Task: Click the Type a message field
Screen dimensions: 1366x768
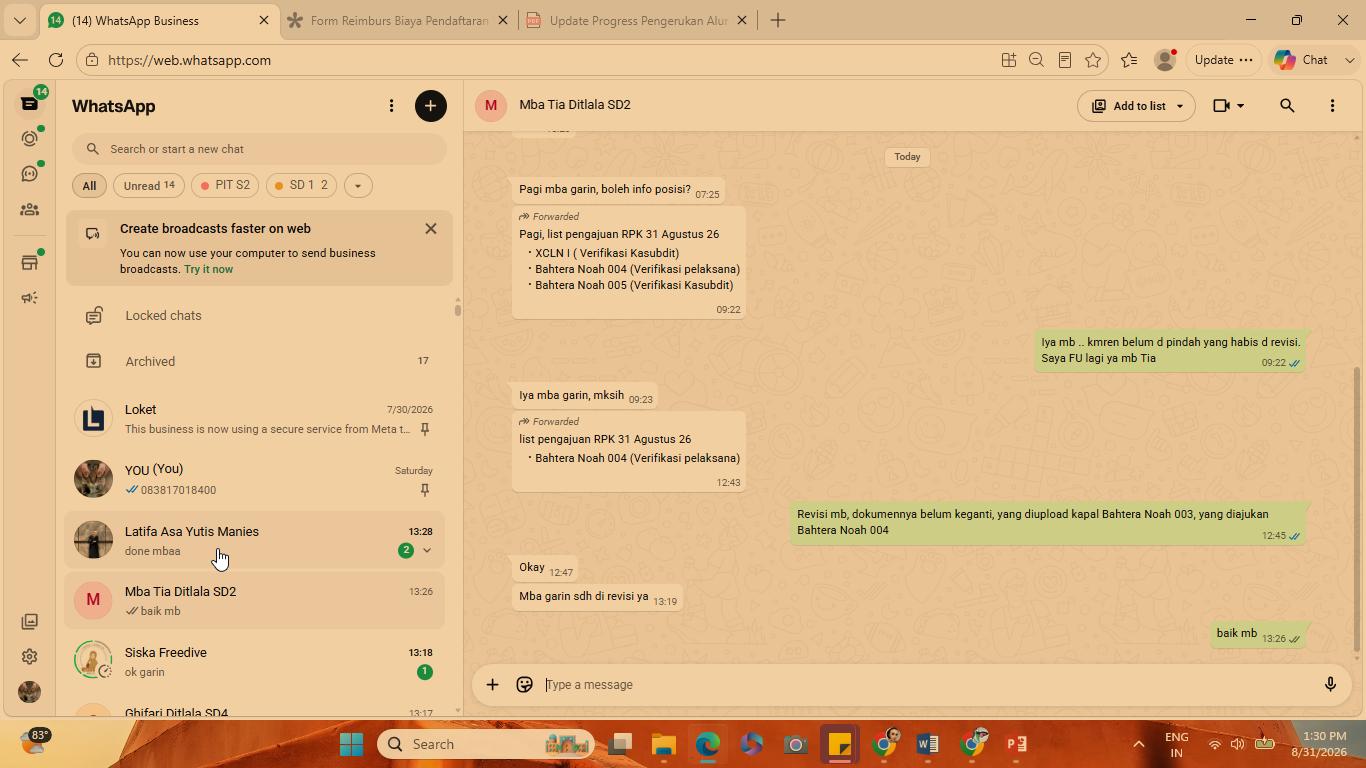Action: tap(925, 685)
